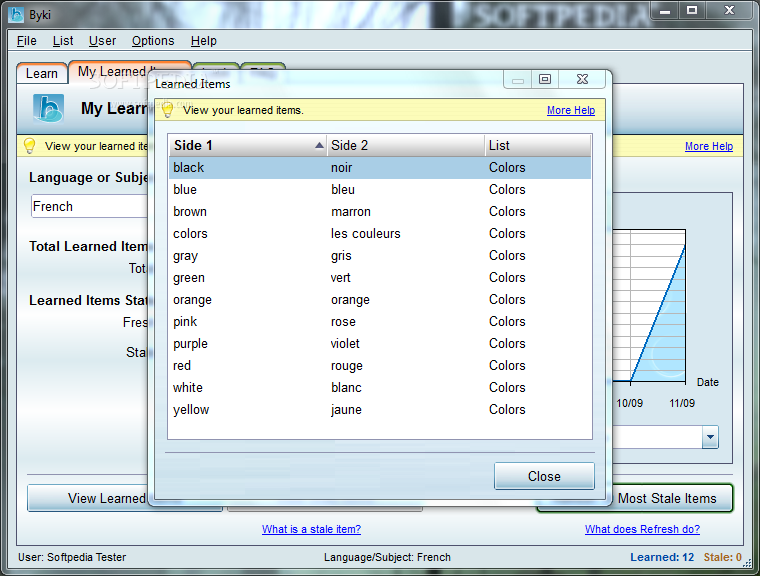Image resolution: width=760 pixels, height=576 pixels.
Task: Select the 'black' row
Action: (x=380, y=168)
